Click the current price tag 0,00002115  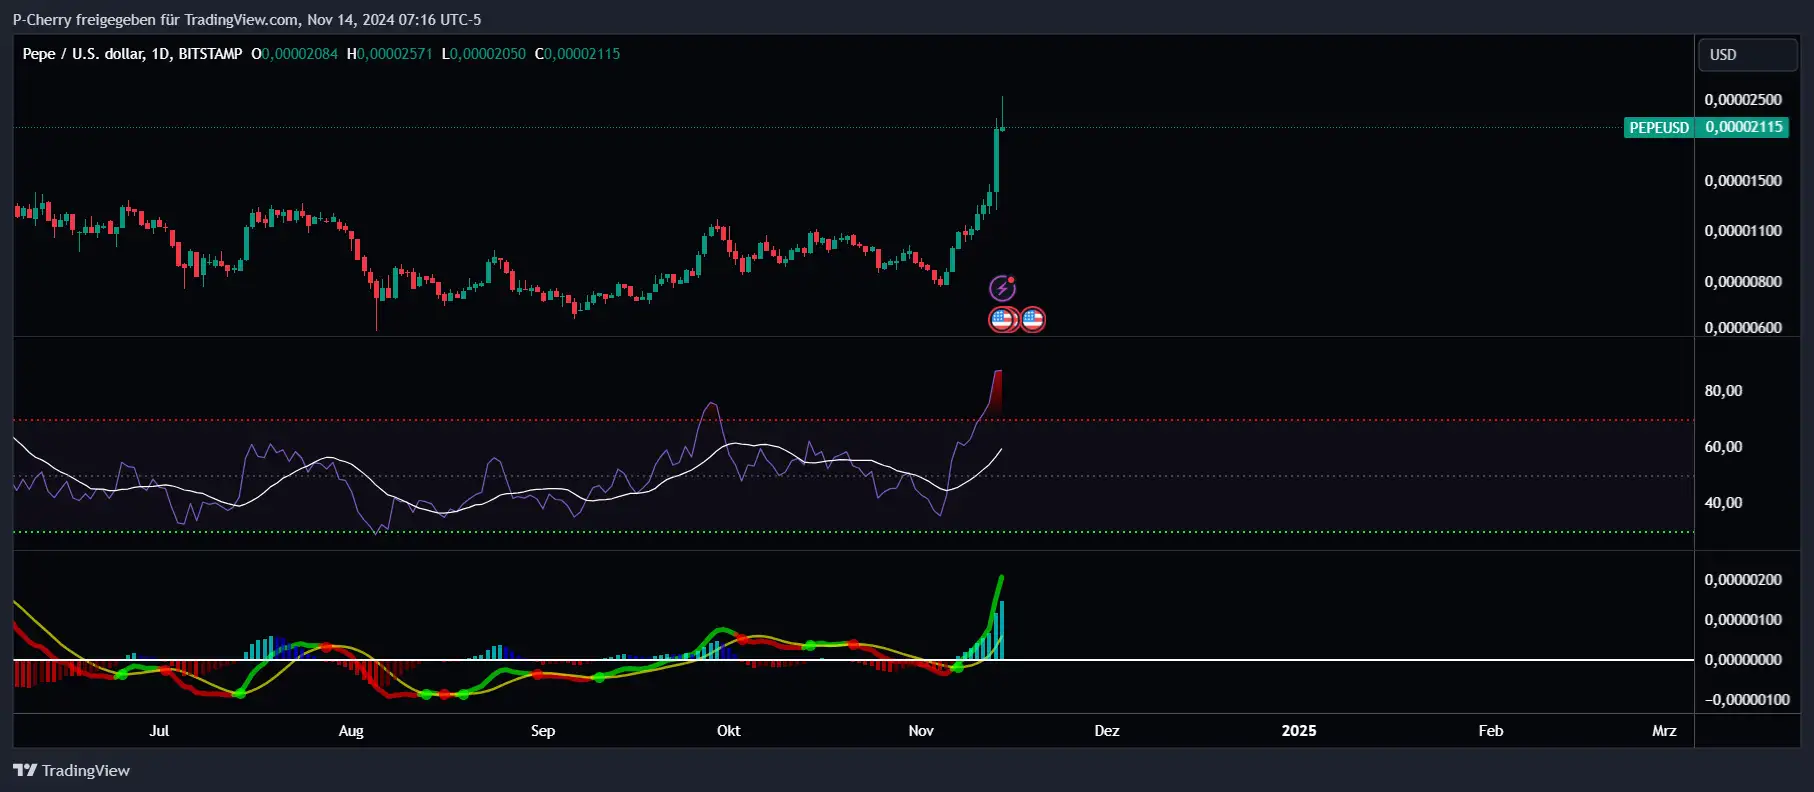click(x=1744, y=127)
